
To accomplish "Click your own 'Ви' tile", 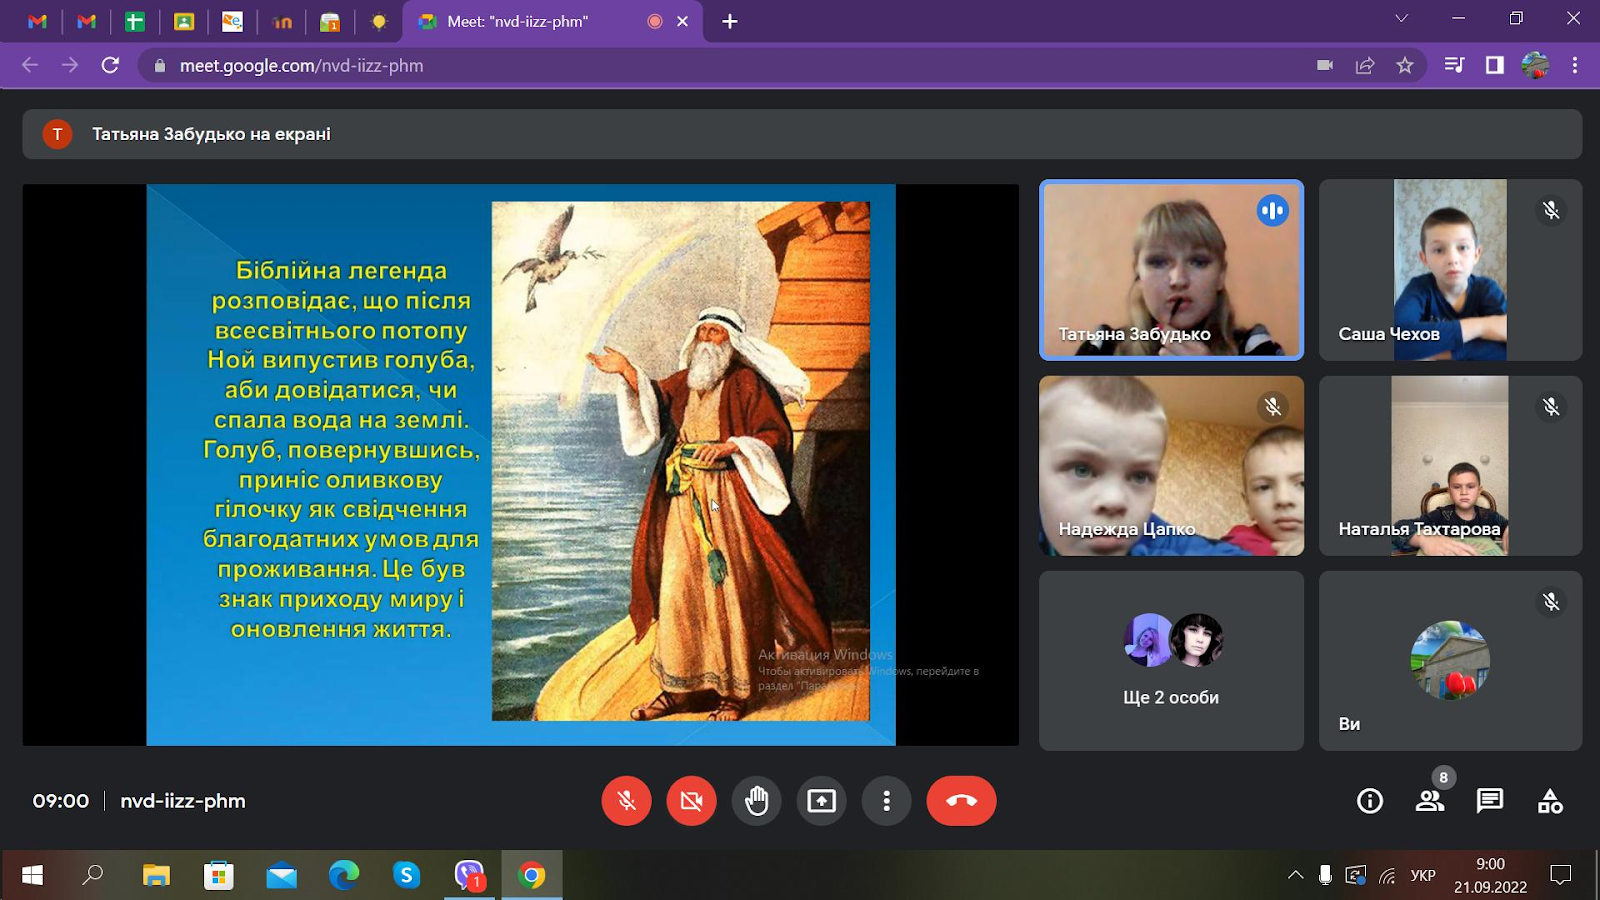I will pyautogui.click(x=1450, y=661).
